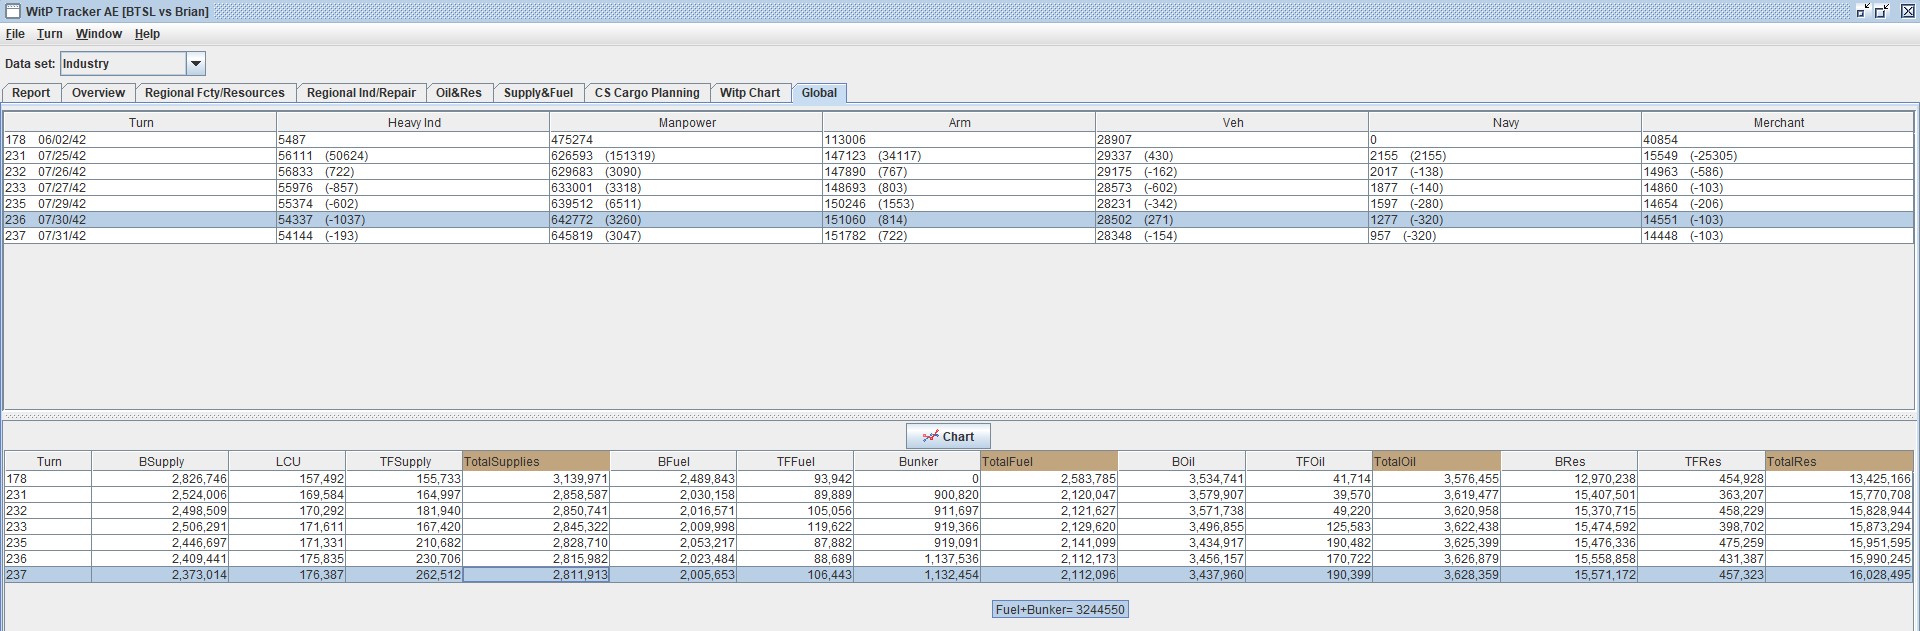The width and height of the screenshot is (1920, 631).
Task: Select turn 231 row dated 07/25/42
Action: pos(958,156)
